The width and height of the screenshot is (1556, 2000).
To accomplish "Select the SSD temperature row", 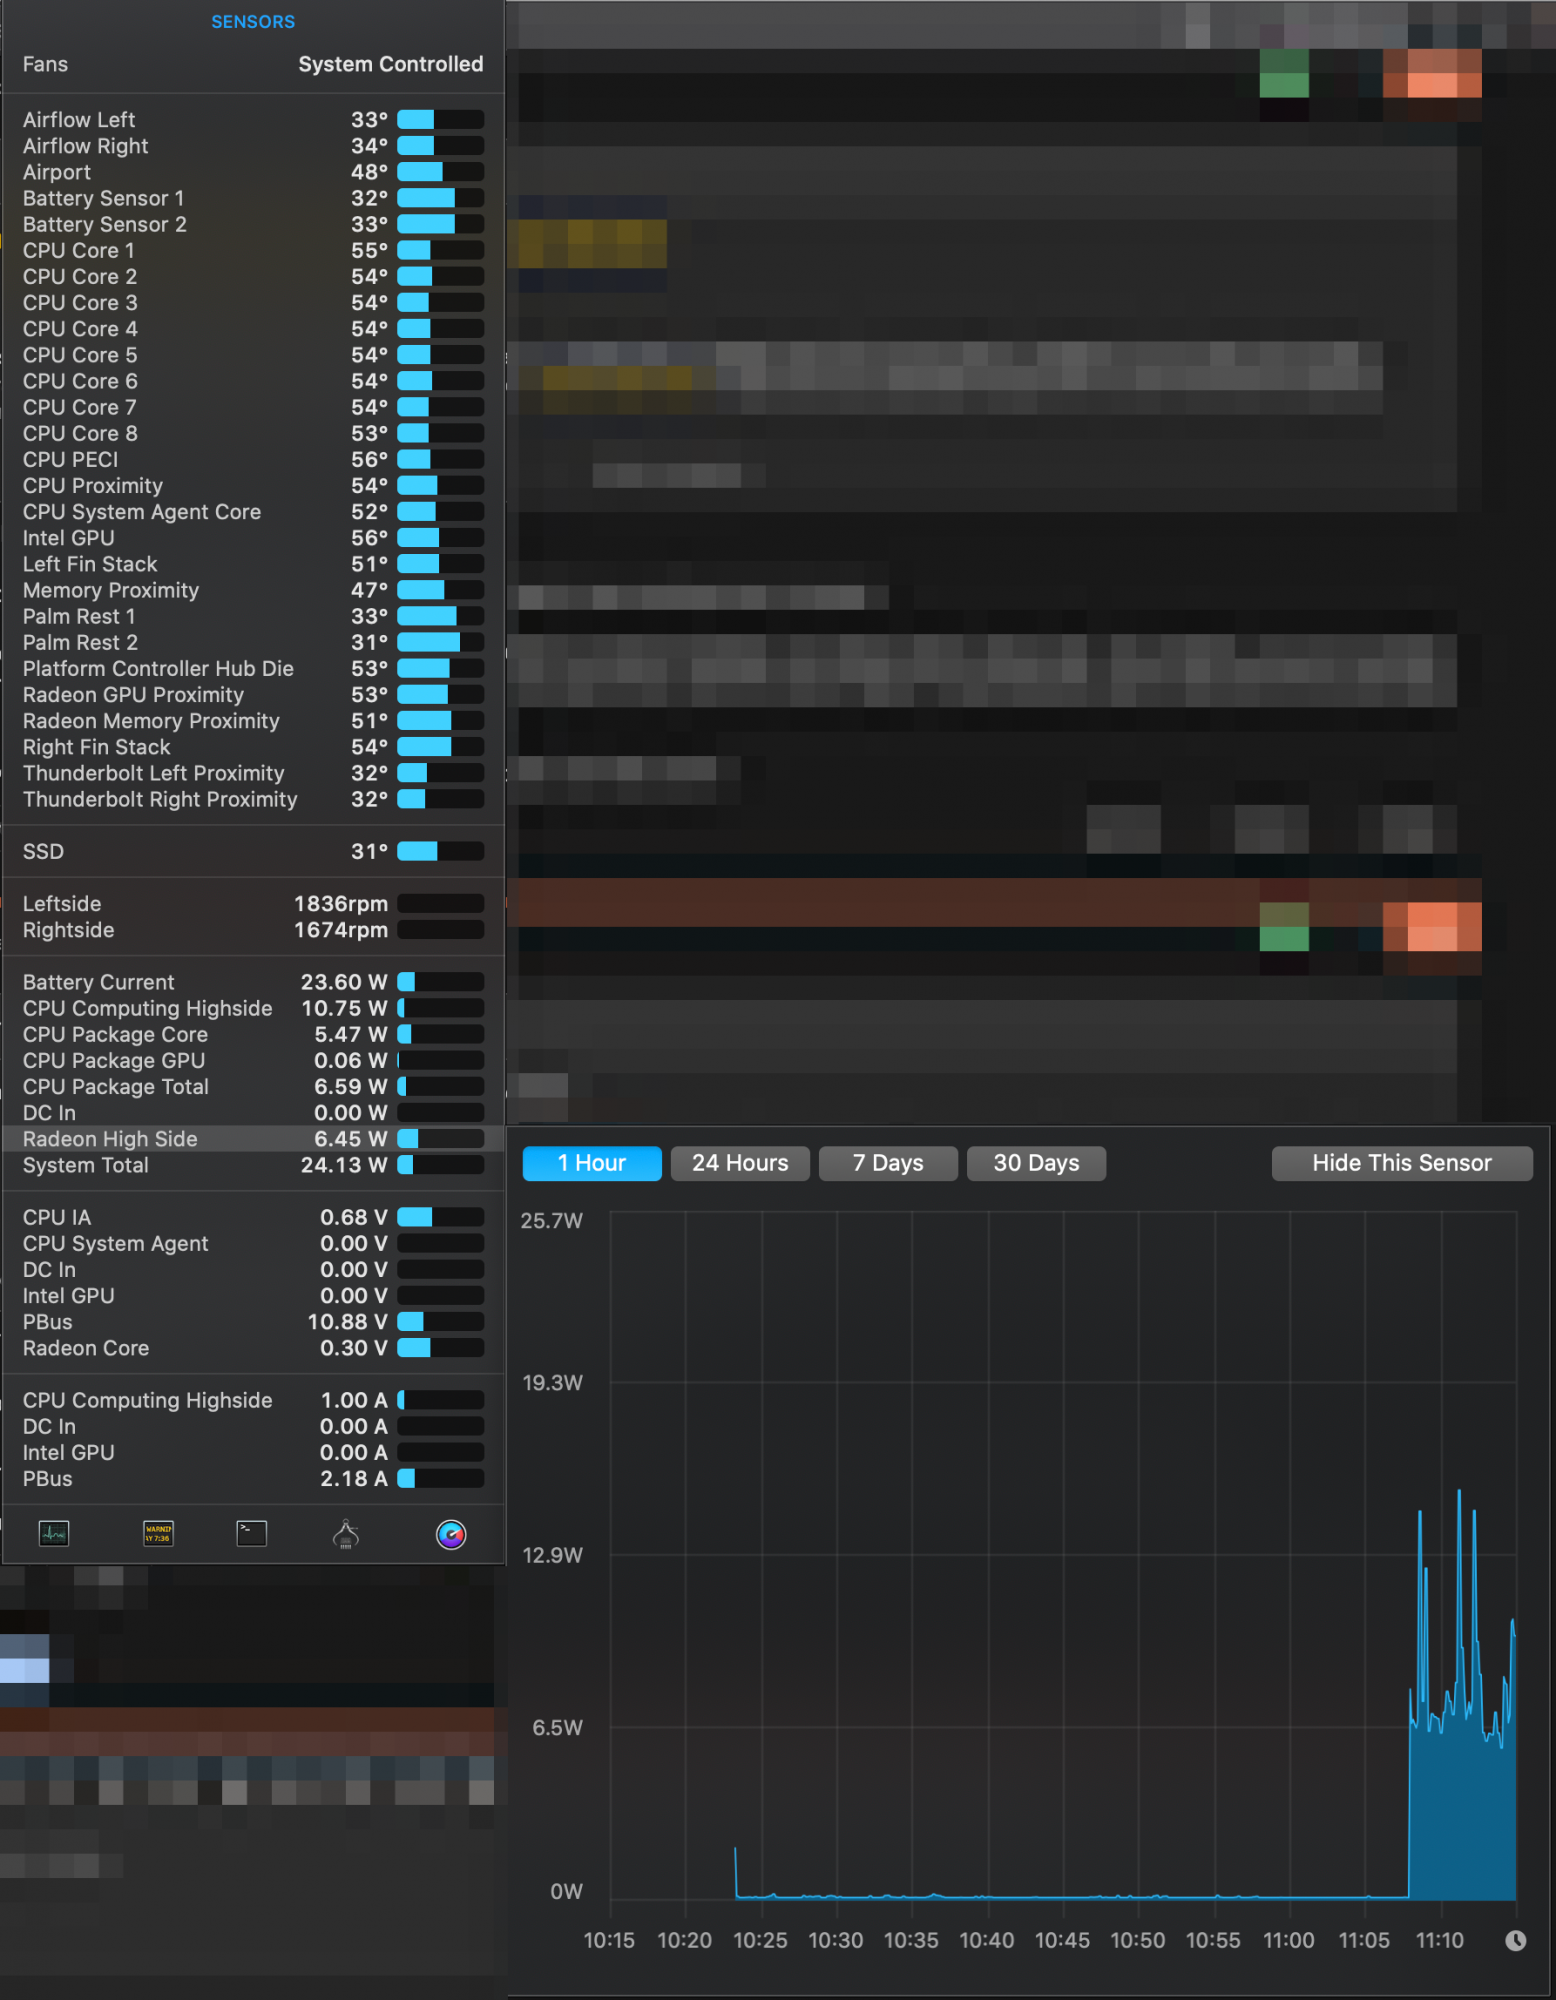I will 253,851.
